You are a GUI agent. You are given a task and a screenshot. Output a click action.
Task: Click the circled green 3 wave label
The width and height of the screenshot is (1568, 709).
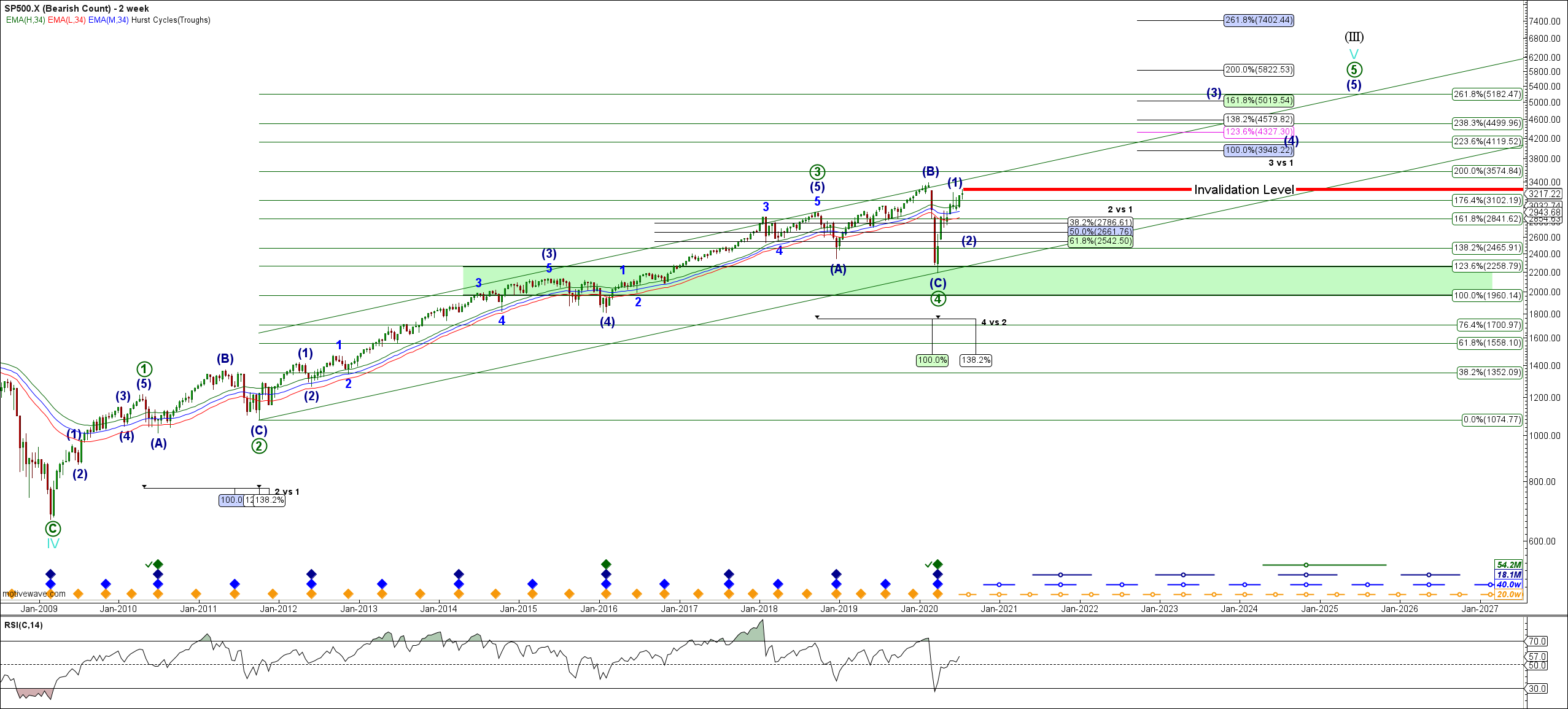[817, 171]
